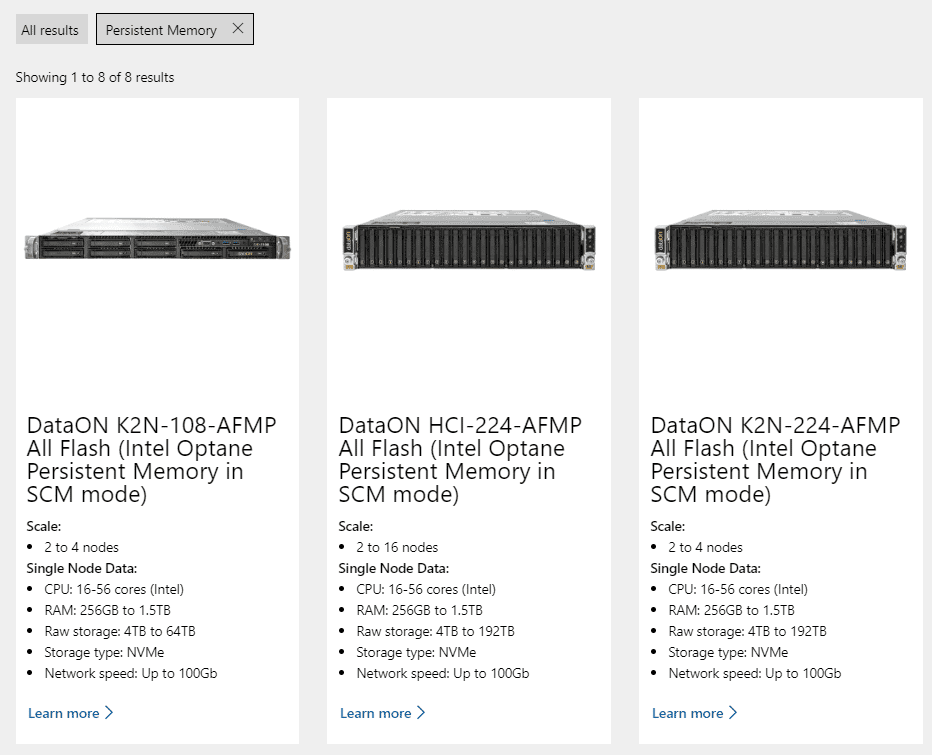
Task: Click 'Scale:' heading in HCI-224 card
Action: tap(356, 526)
